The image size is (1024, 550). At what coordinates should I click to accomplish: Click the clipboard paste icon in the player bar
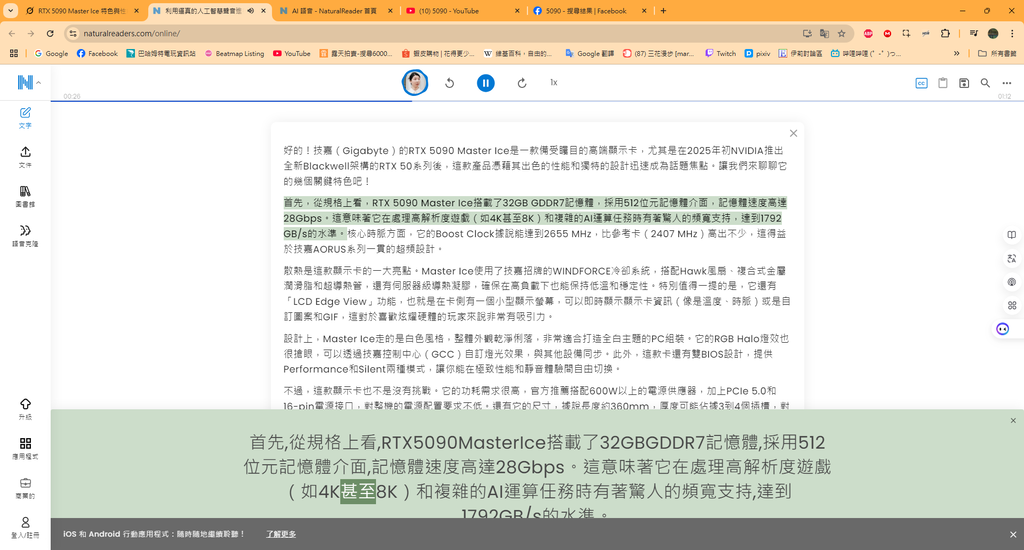click(x=942, y=83)
